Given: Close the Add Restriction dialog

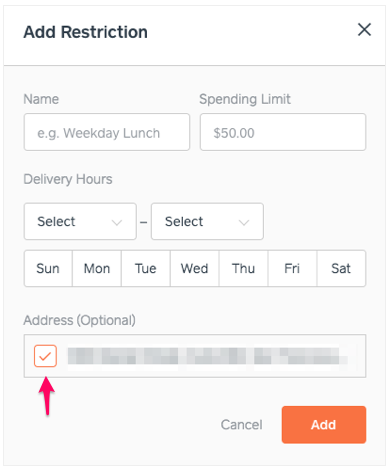Looking at the screenshot, I should tap(364, 30).
